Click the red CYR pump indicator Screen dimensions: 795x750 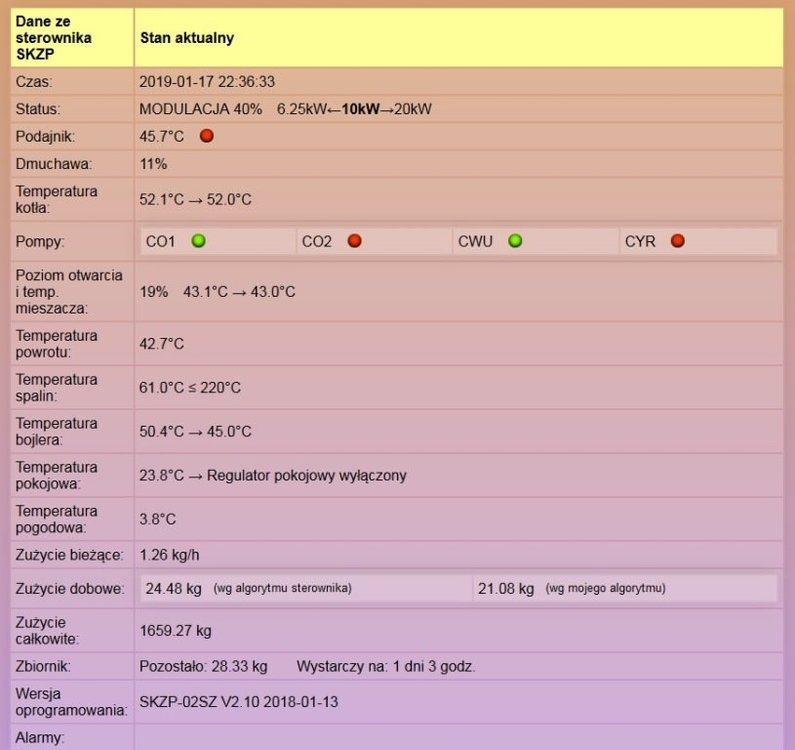coord(678,241)
